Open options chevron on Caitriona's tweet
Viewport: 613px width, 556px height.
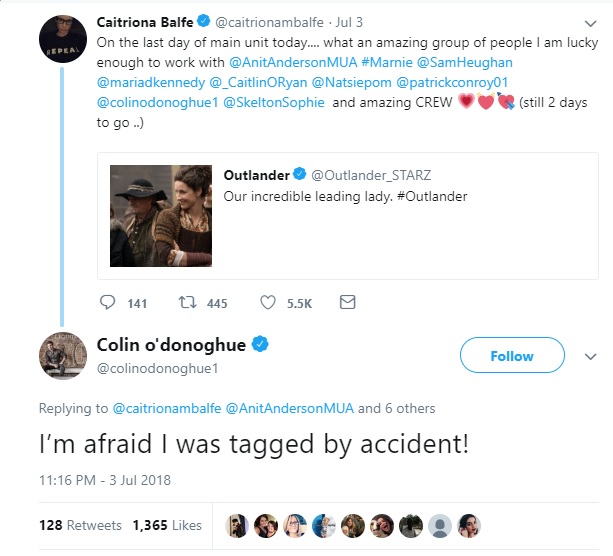(590, 20)
